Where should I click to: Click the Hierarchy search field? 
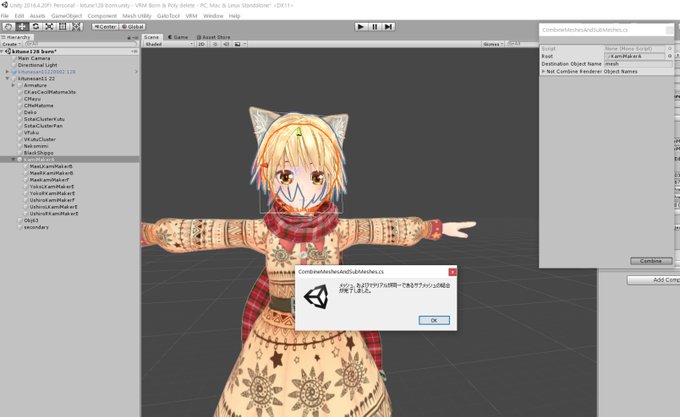(x=80, y=44)
